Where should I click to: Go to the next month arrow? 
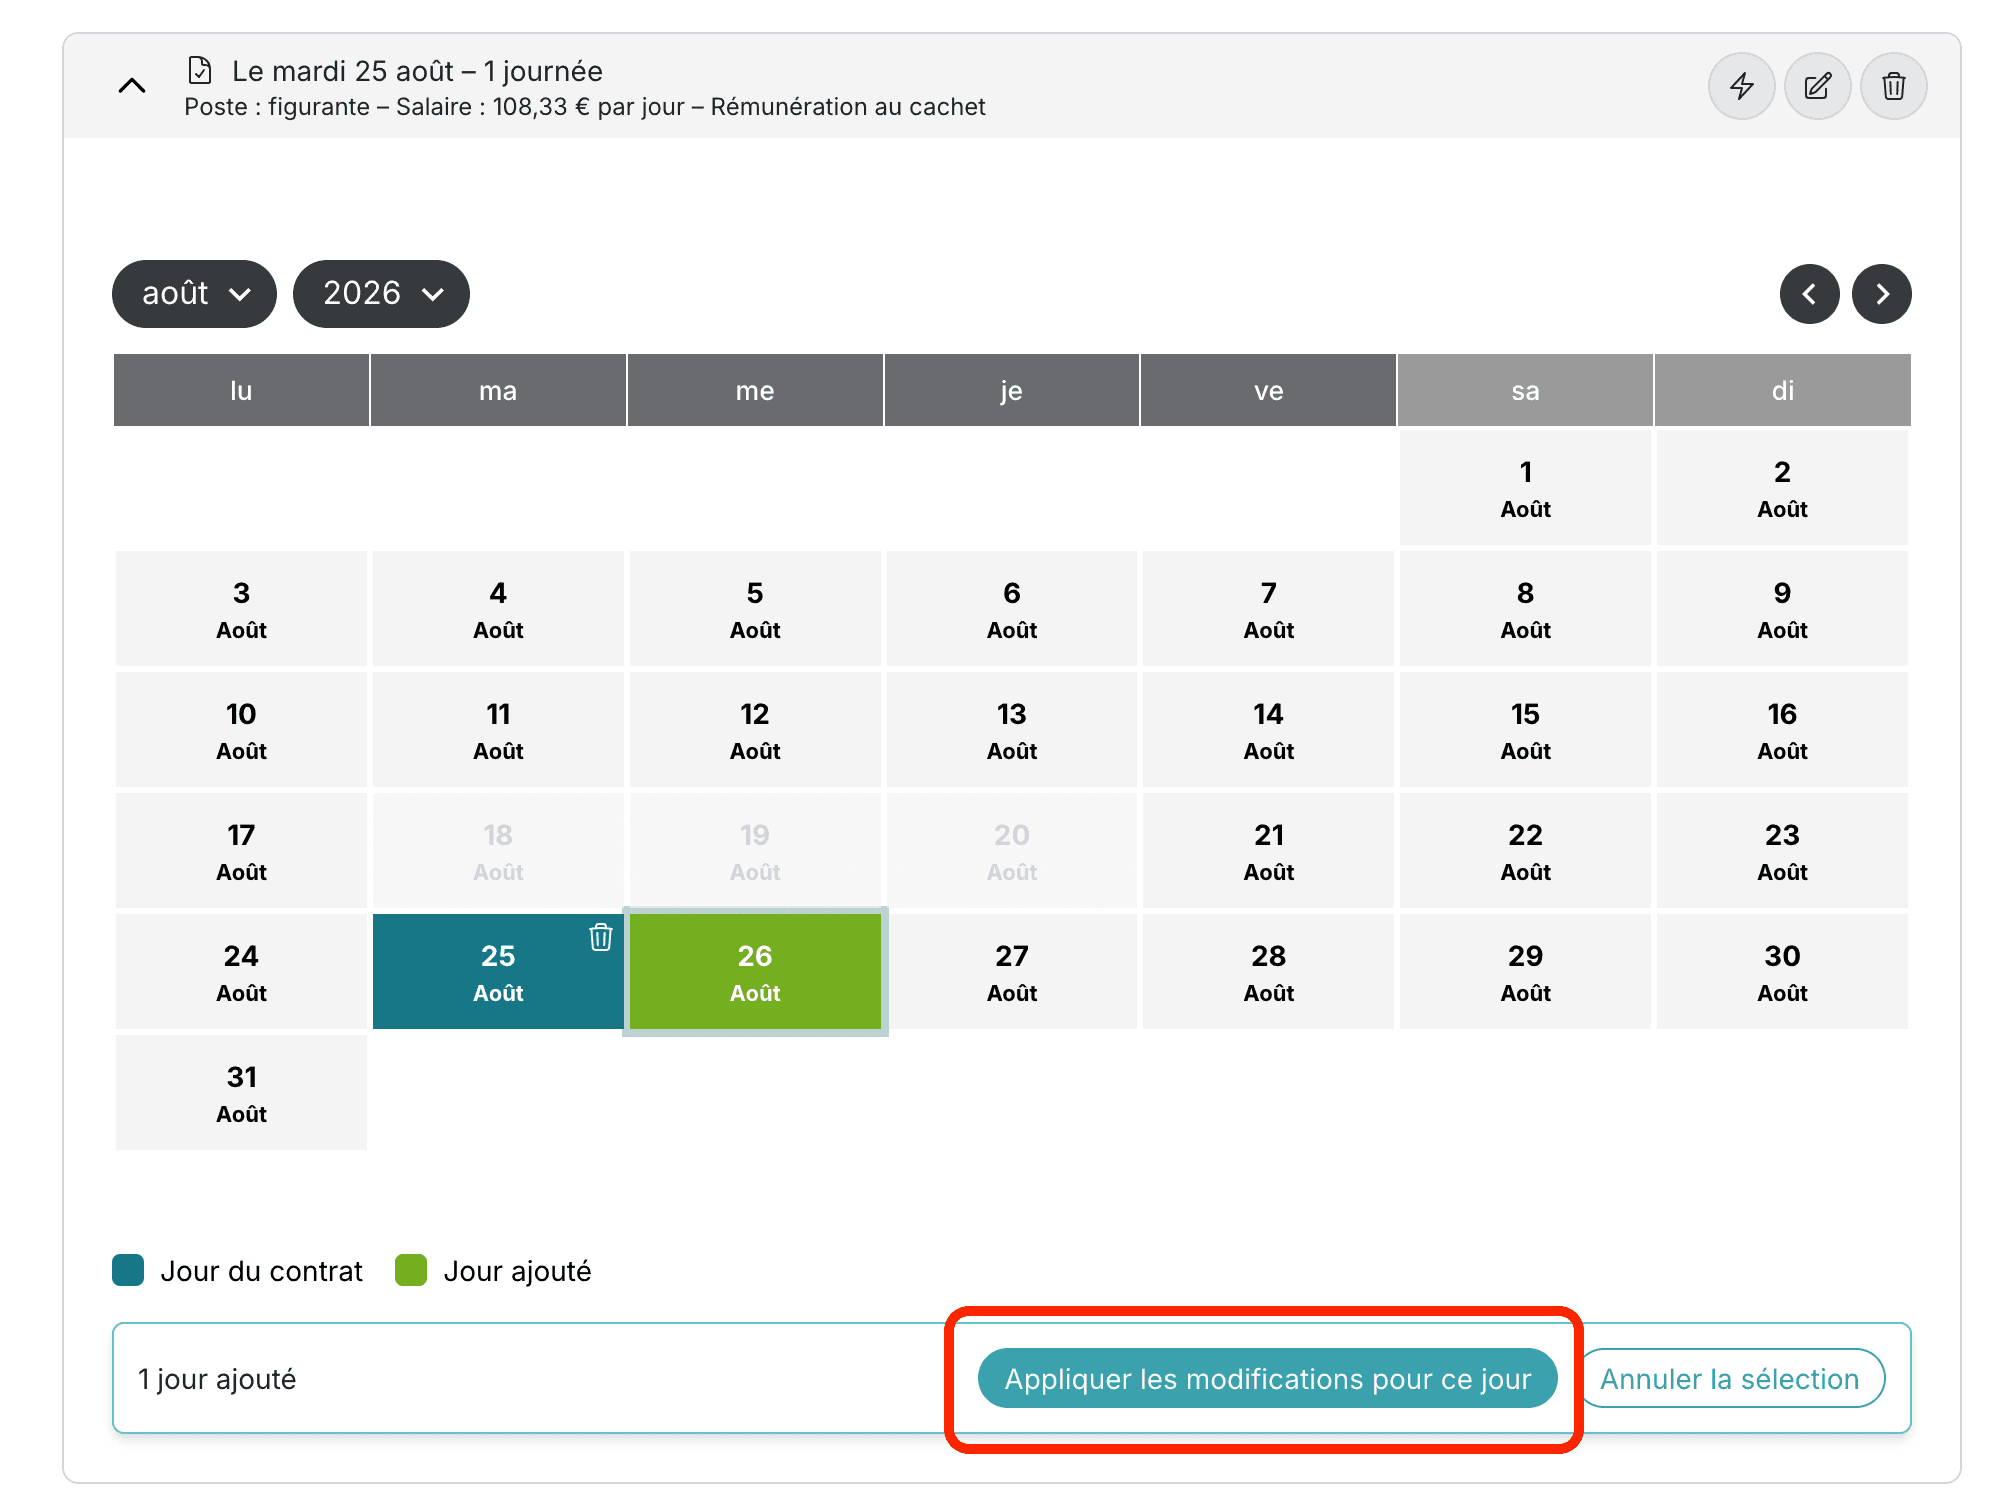point(1881,294)
